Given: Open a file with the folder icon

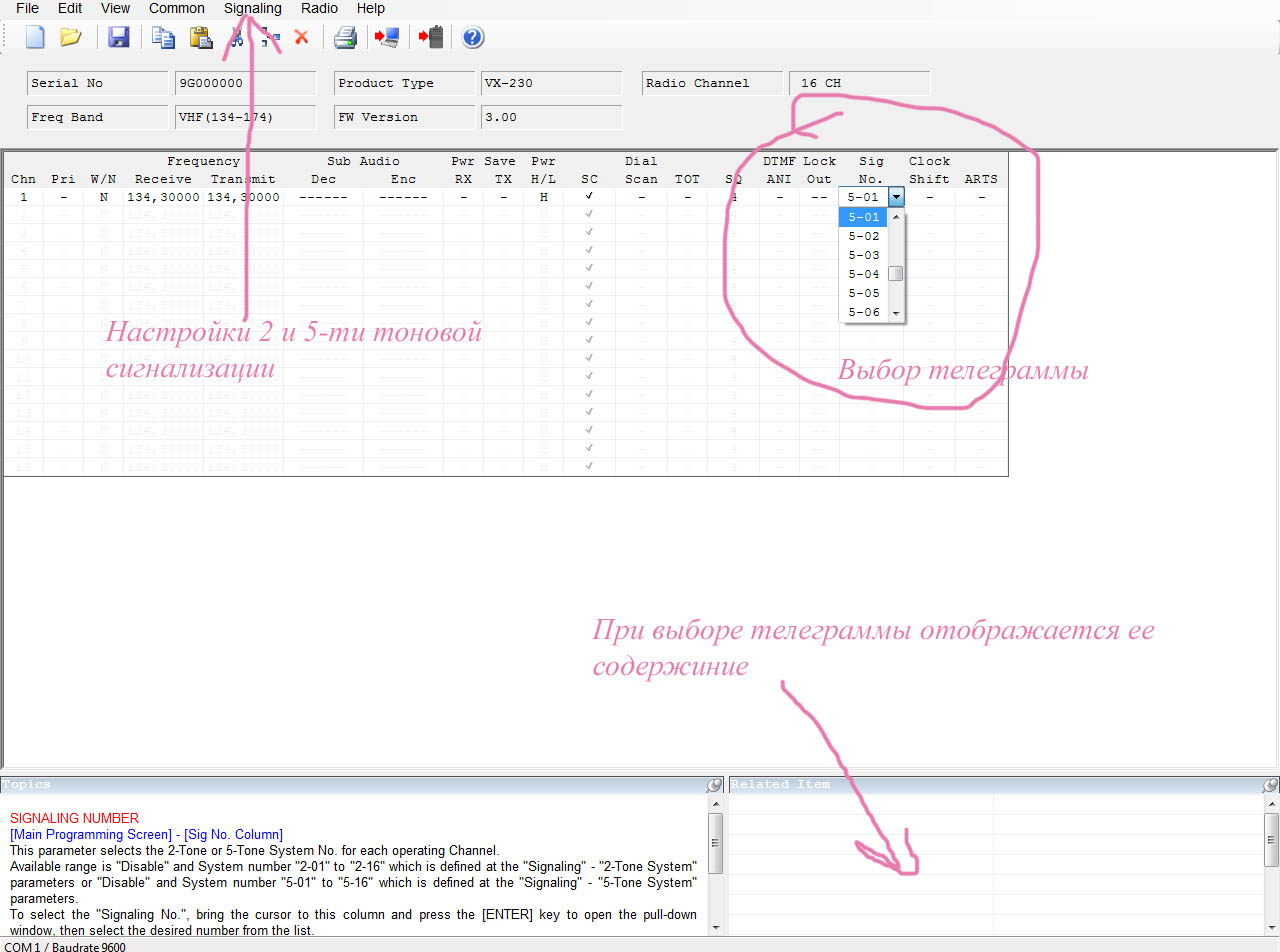Looking at the screenshot, I should (x=70, y=38).
